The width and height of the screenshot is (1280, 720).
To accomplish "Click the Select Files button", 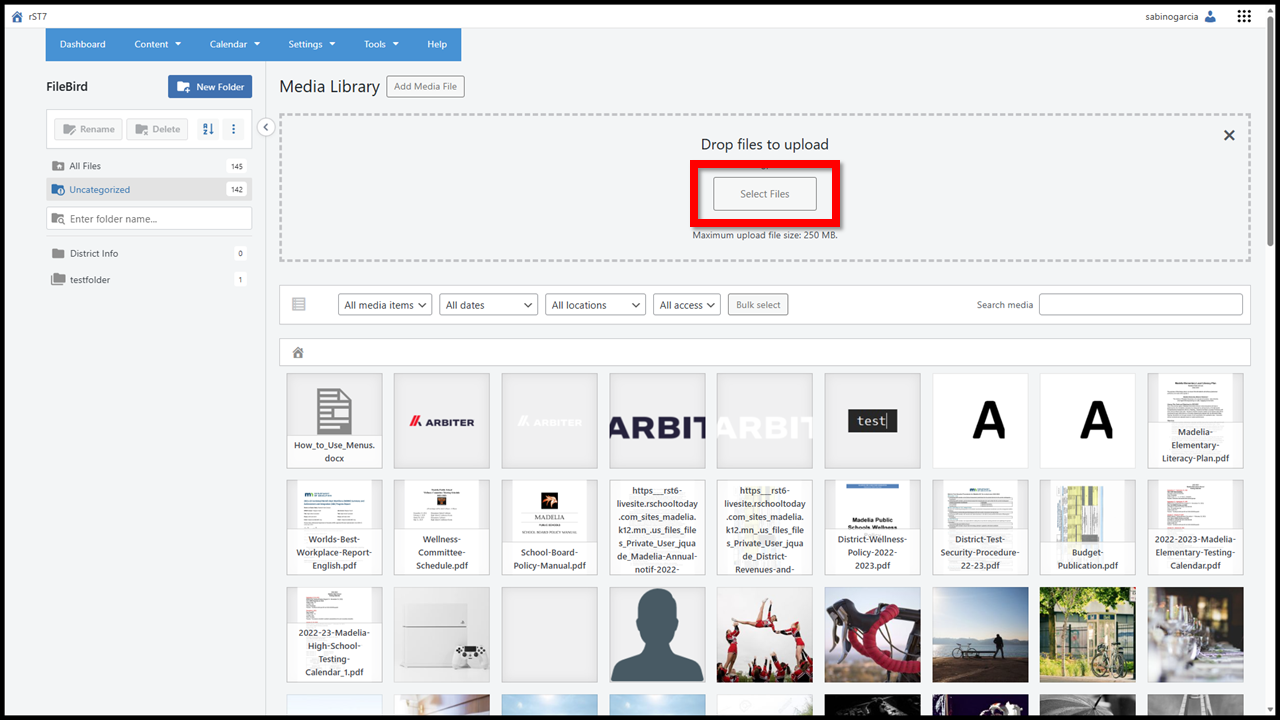I will click(x=765, y=194).
